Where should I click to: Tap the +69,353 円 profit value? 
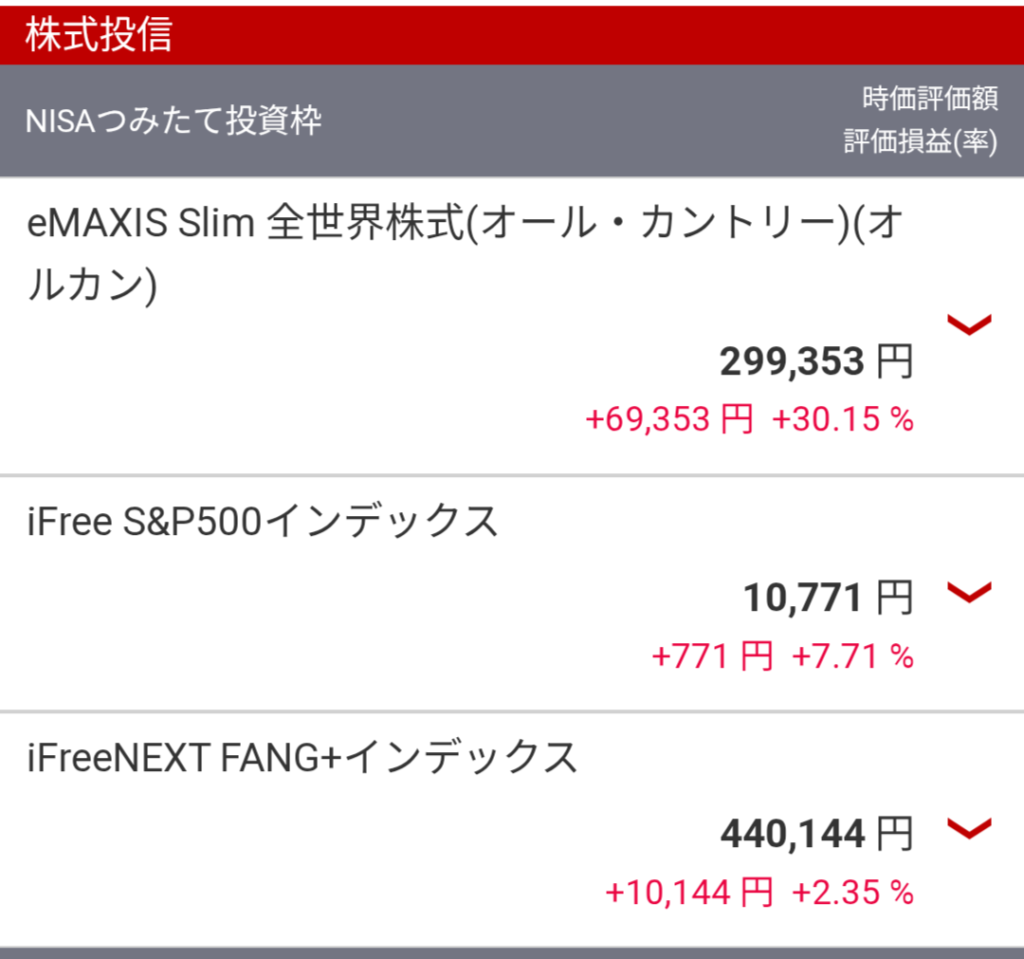(x=669, y=419)
